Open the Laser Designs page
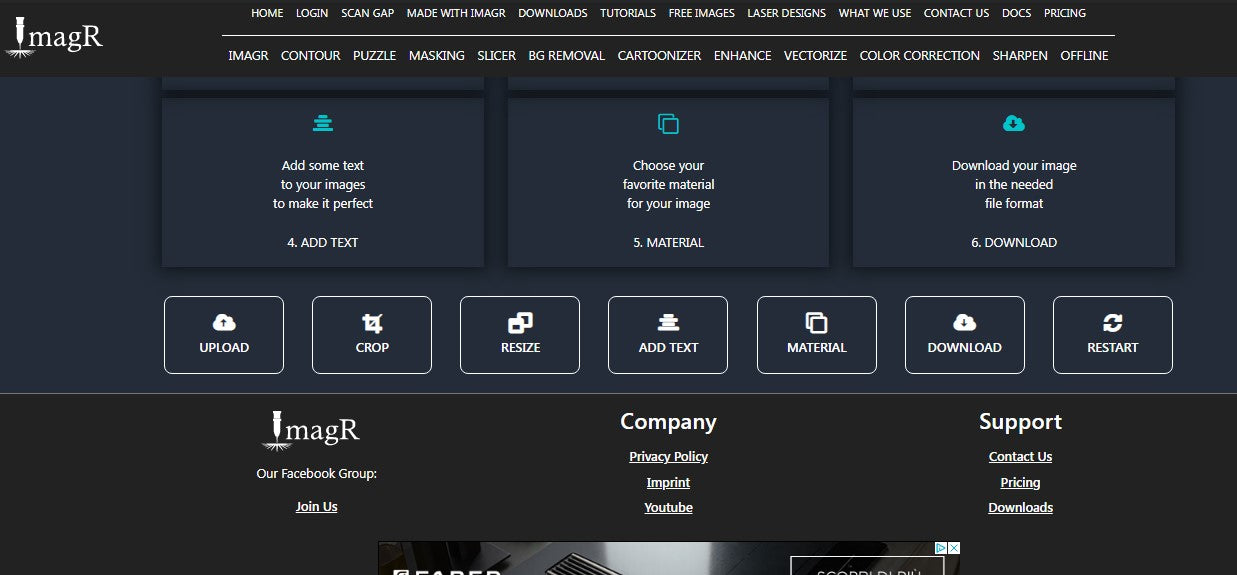Image resolution: width=1237 pixels, height=575 pixels. tap(786, 13)
